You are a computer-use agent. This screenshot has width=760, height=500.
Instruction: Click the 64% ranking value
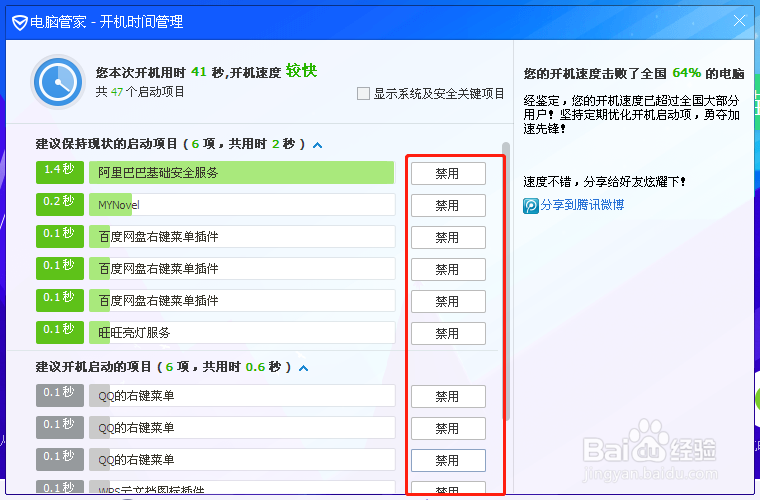pos(686,73)
